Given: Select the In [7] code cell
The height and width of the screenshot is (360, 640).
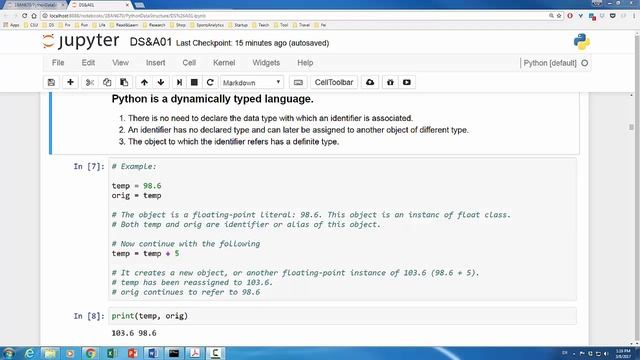Looking at the screenshot, I should pos(342,229).
